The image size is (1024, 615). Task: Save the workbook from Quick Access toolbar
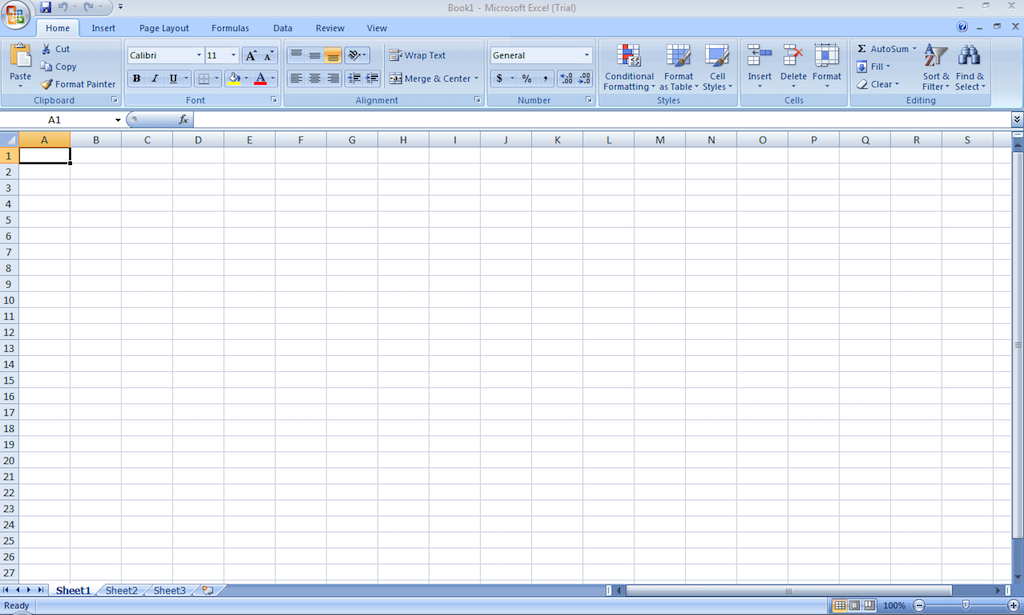tap(45, 7)
